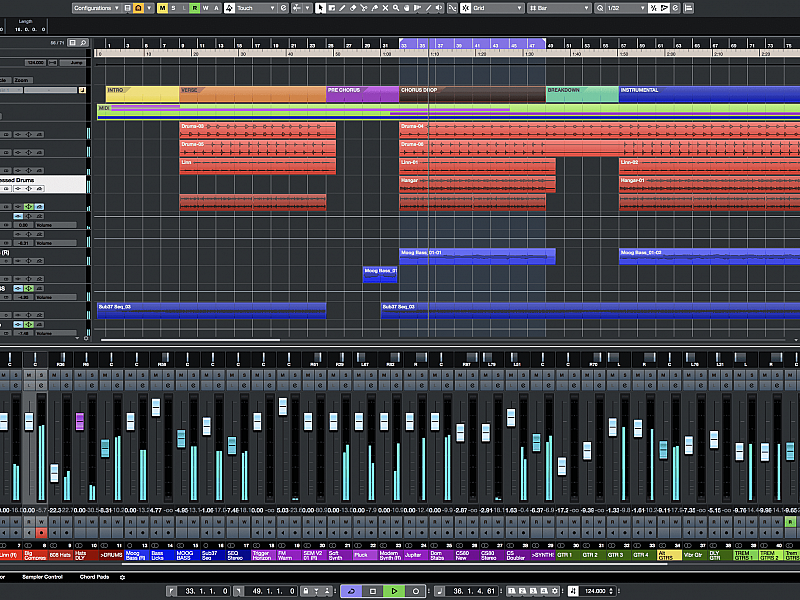Select the Jupiter mixer channel label
The width and height of the screenshot is (800, 600).
[415, 555]
